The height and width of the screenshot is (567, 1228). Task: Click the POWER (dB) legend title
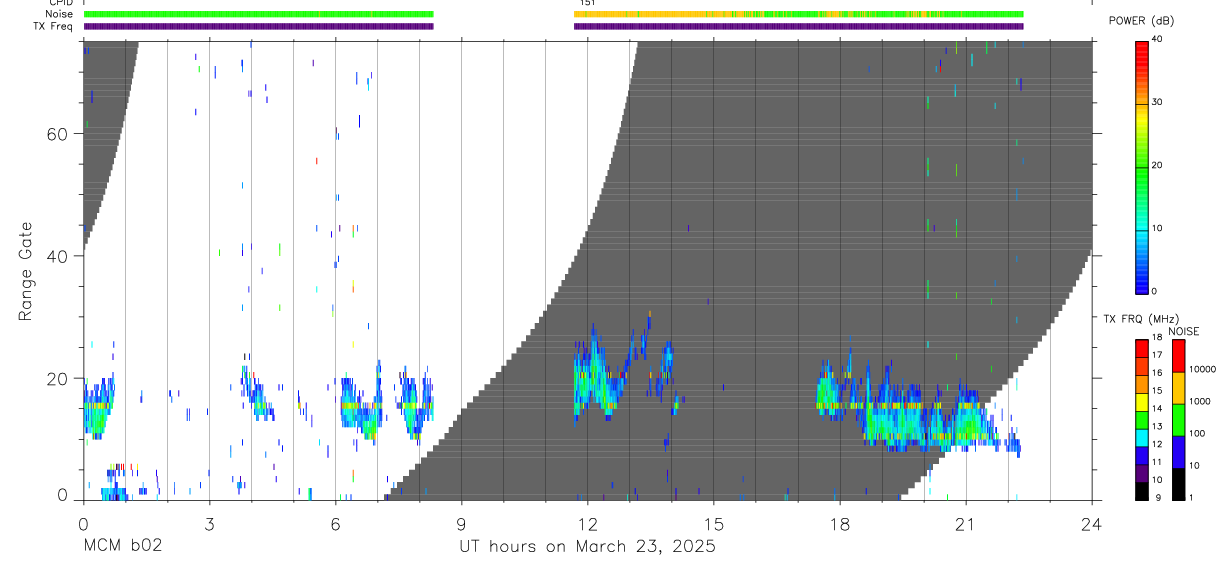[1141, 21]
